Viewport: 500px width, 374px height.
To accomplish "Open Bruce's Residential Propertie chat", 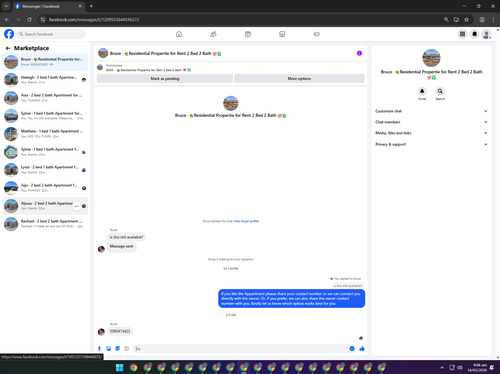I will tap(45, 62).
